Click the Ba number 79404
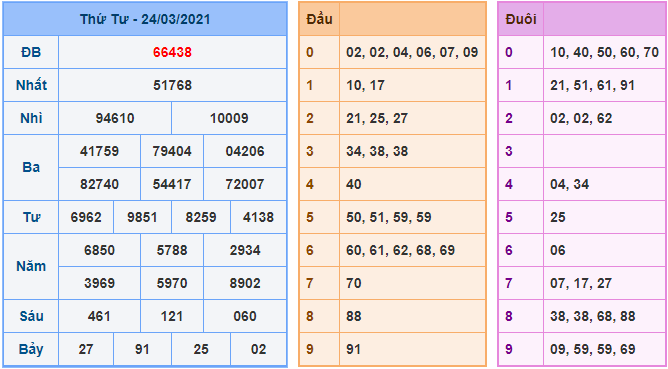668x369 pixels. [172, 151]
